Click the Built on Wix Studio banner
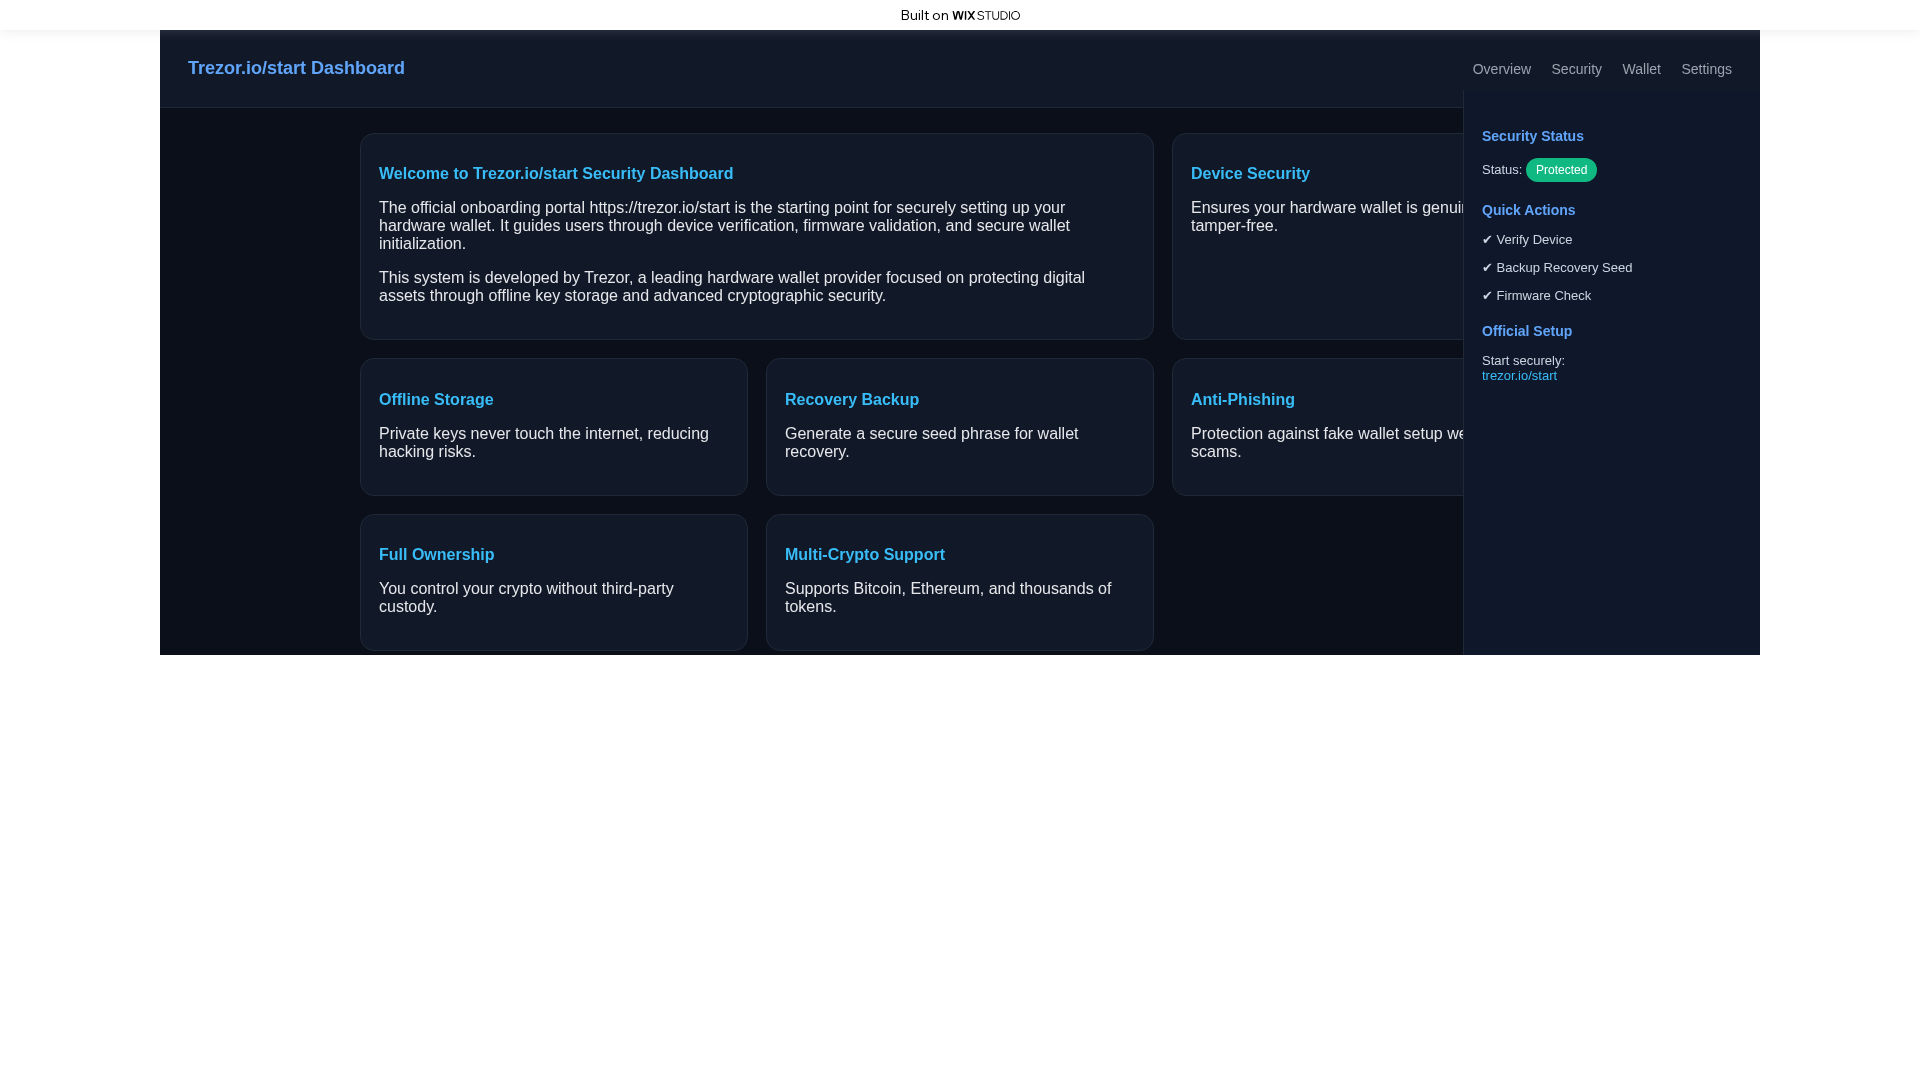The height and width of the screenshot is (1080, 1920). point(960,15)
